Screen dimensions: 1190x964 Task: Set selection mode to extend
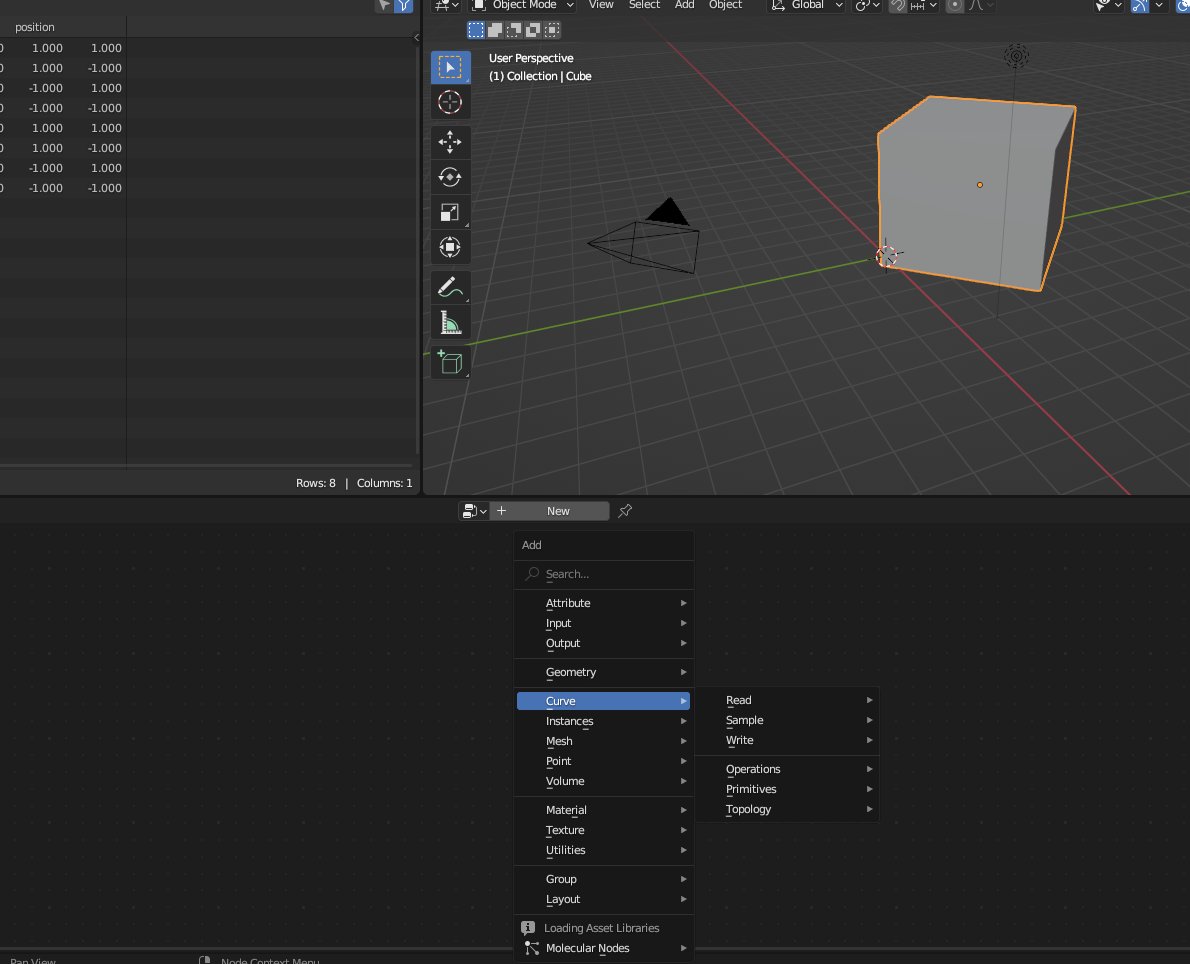point(495,30)
